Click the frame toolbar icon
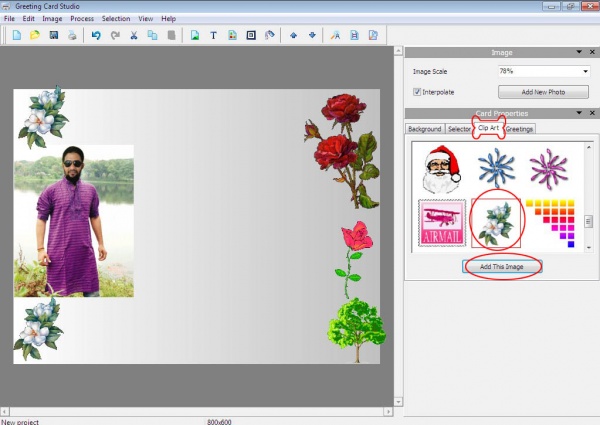 point(251,35)
